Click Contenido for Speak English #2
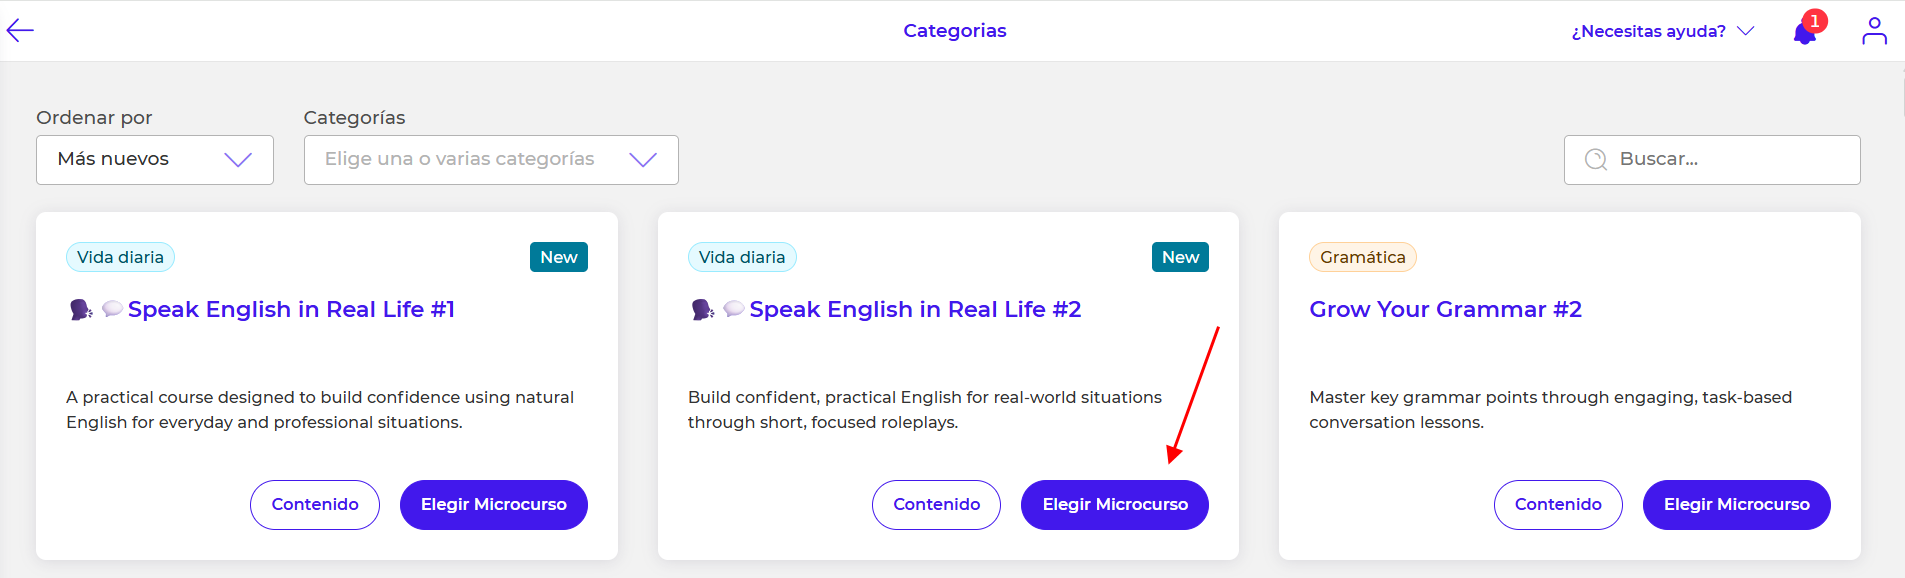 coord(936,505)
